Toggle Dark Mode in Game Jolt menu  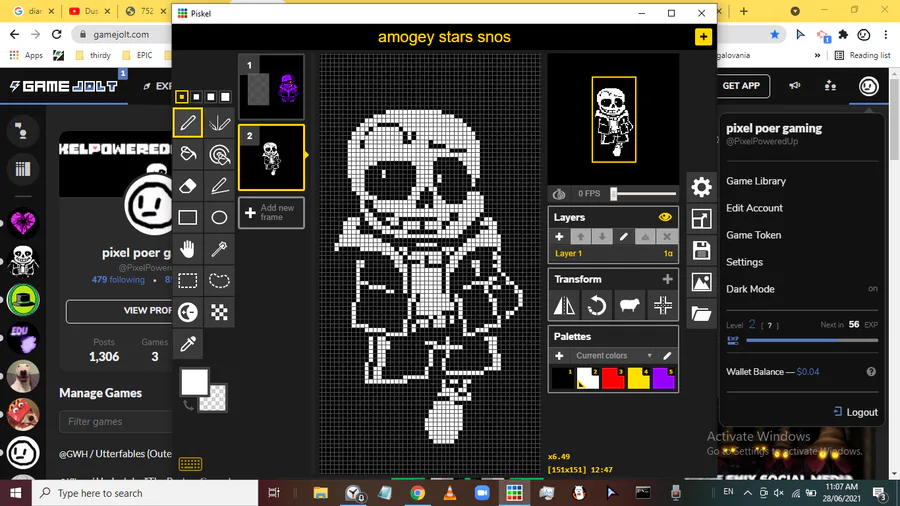801,289
